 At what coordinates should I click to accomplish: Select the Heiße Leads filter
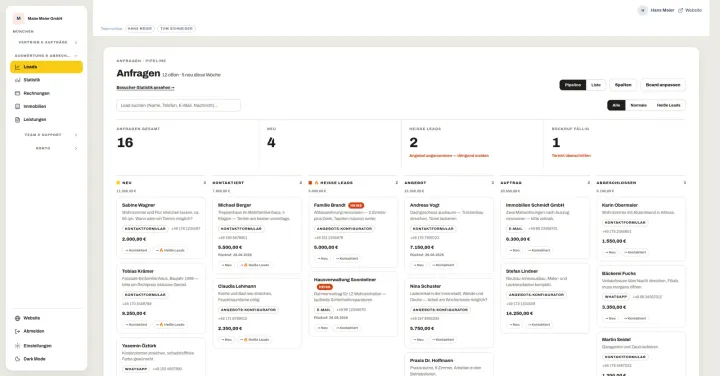[x=668, y=105]
